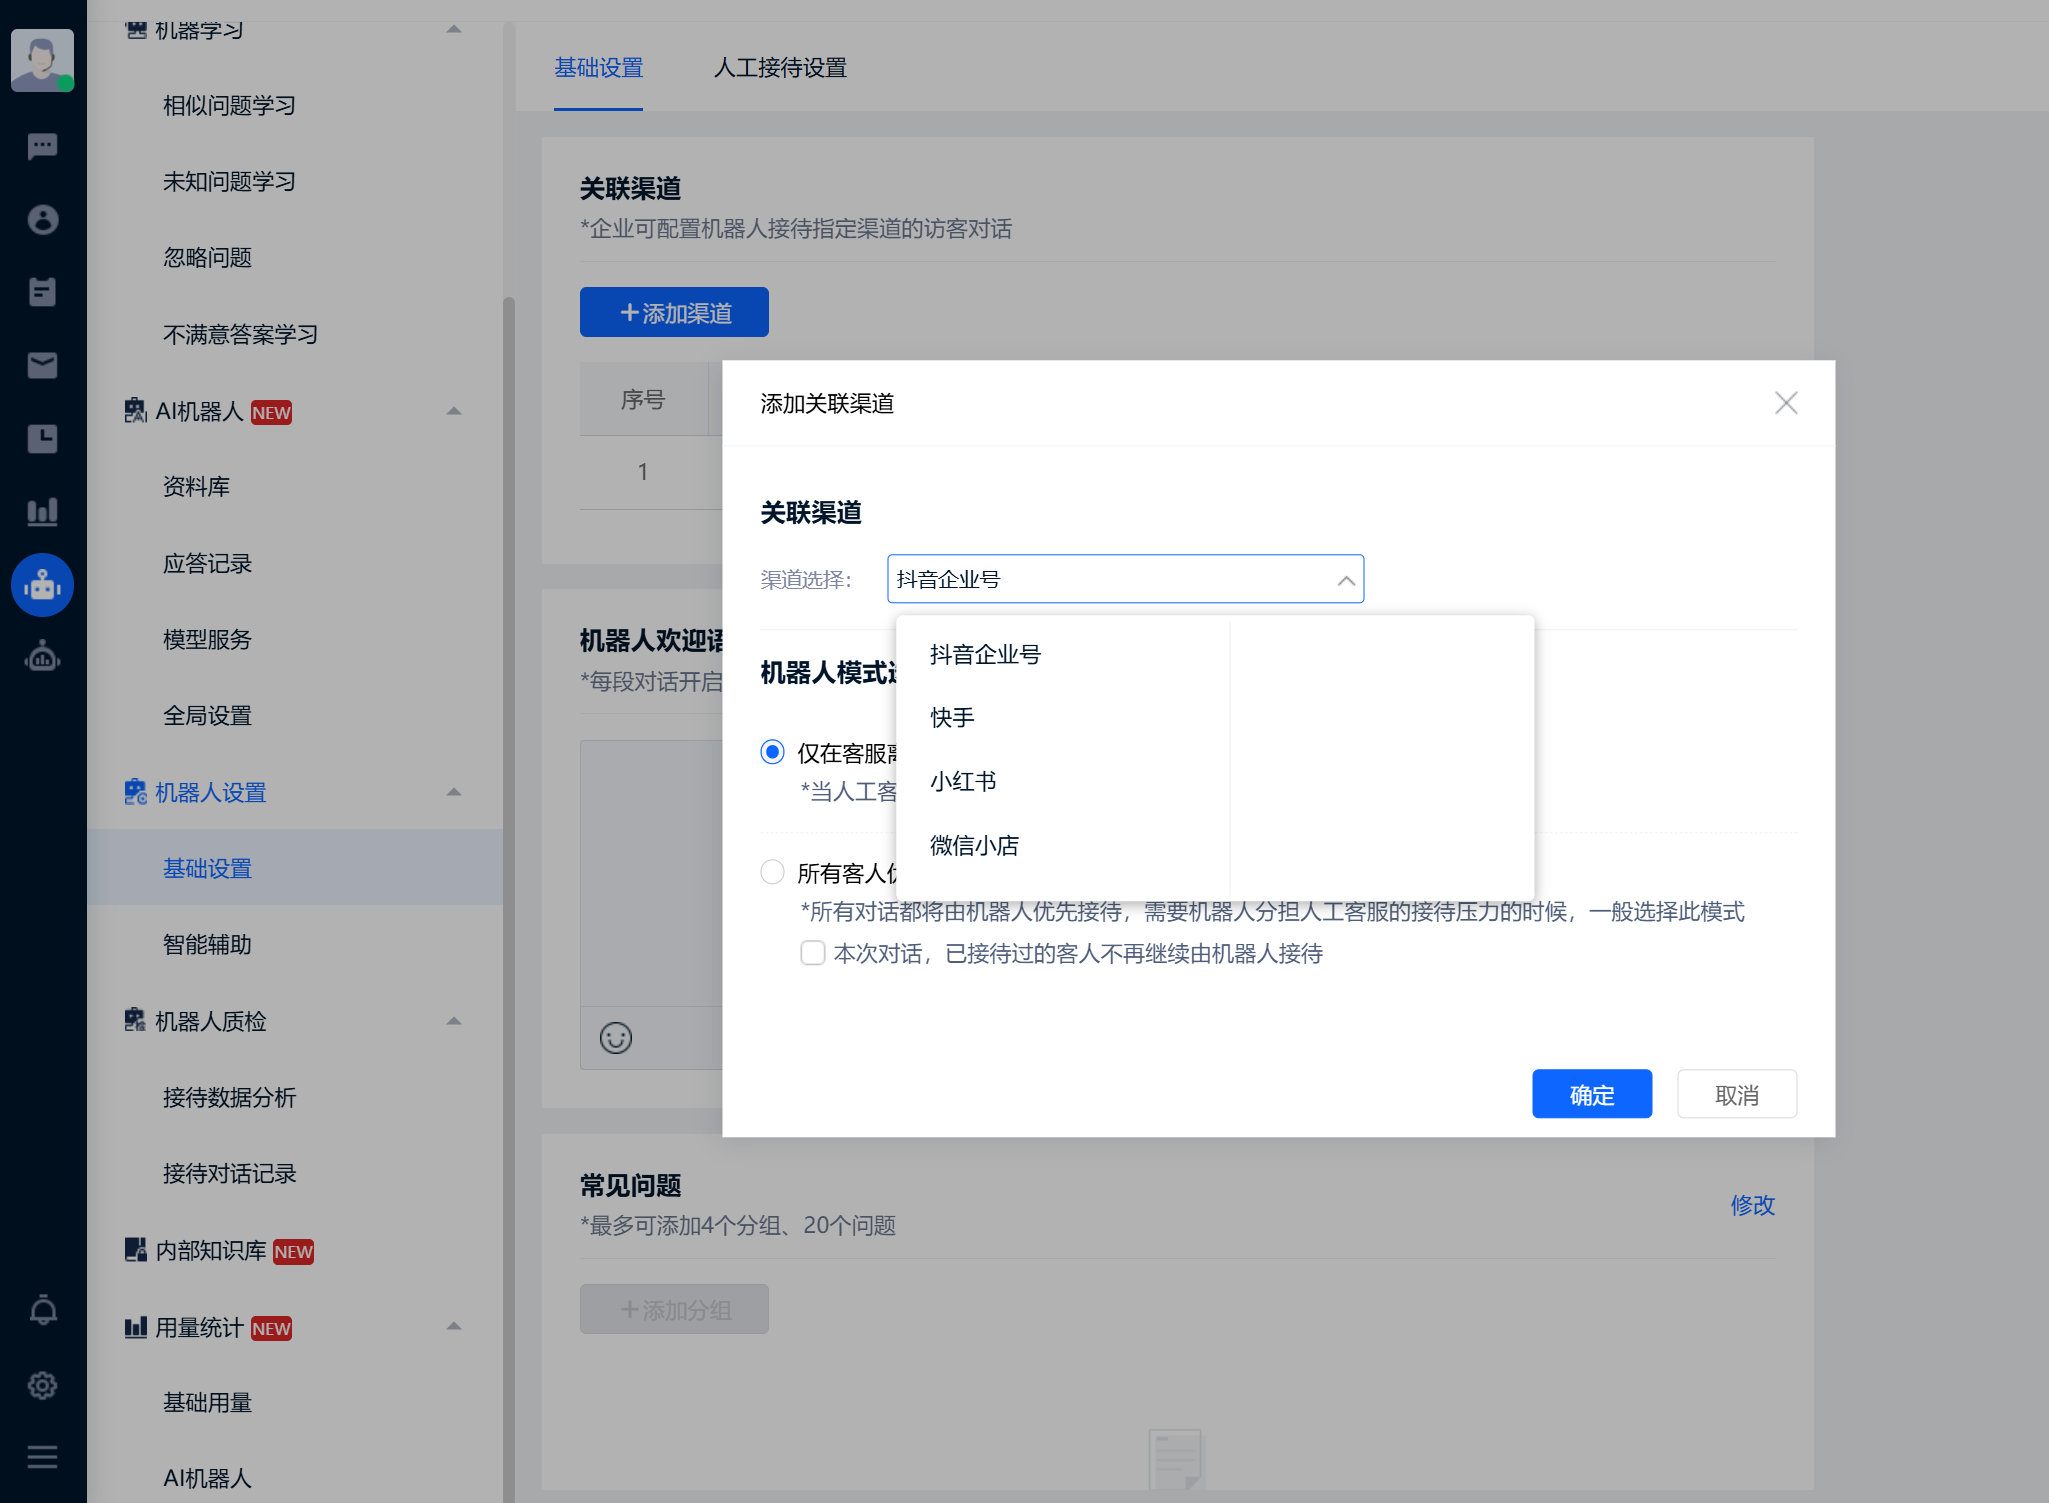Select the active robot icon in sidebar
Screen dimensions: 2049x1503
[42, 585]
